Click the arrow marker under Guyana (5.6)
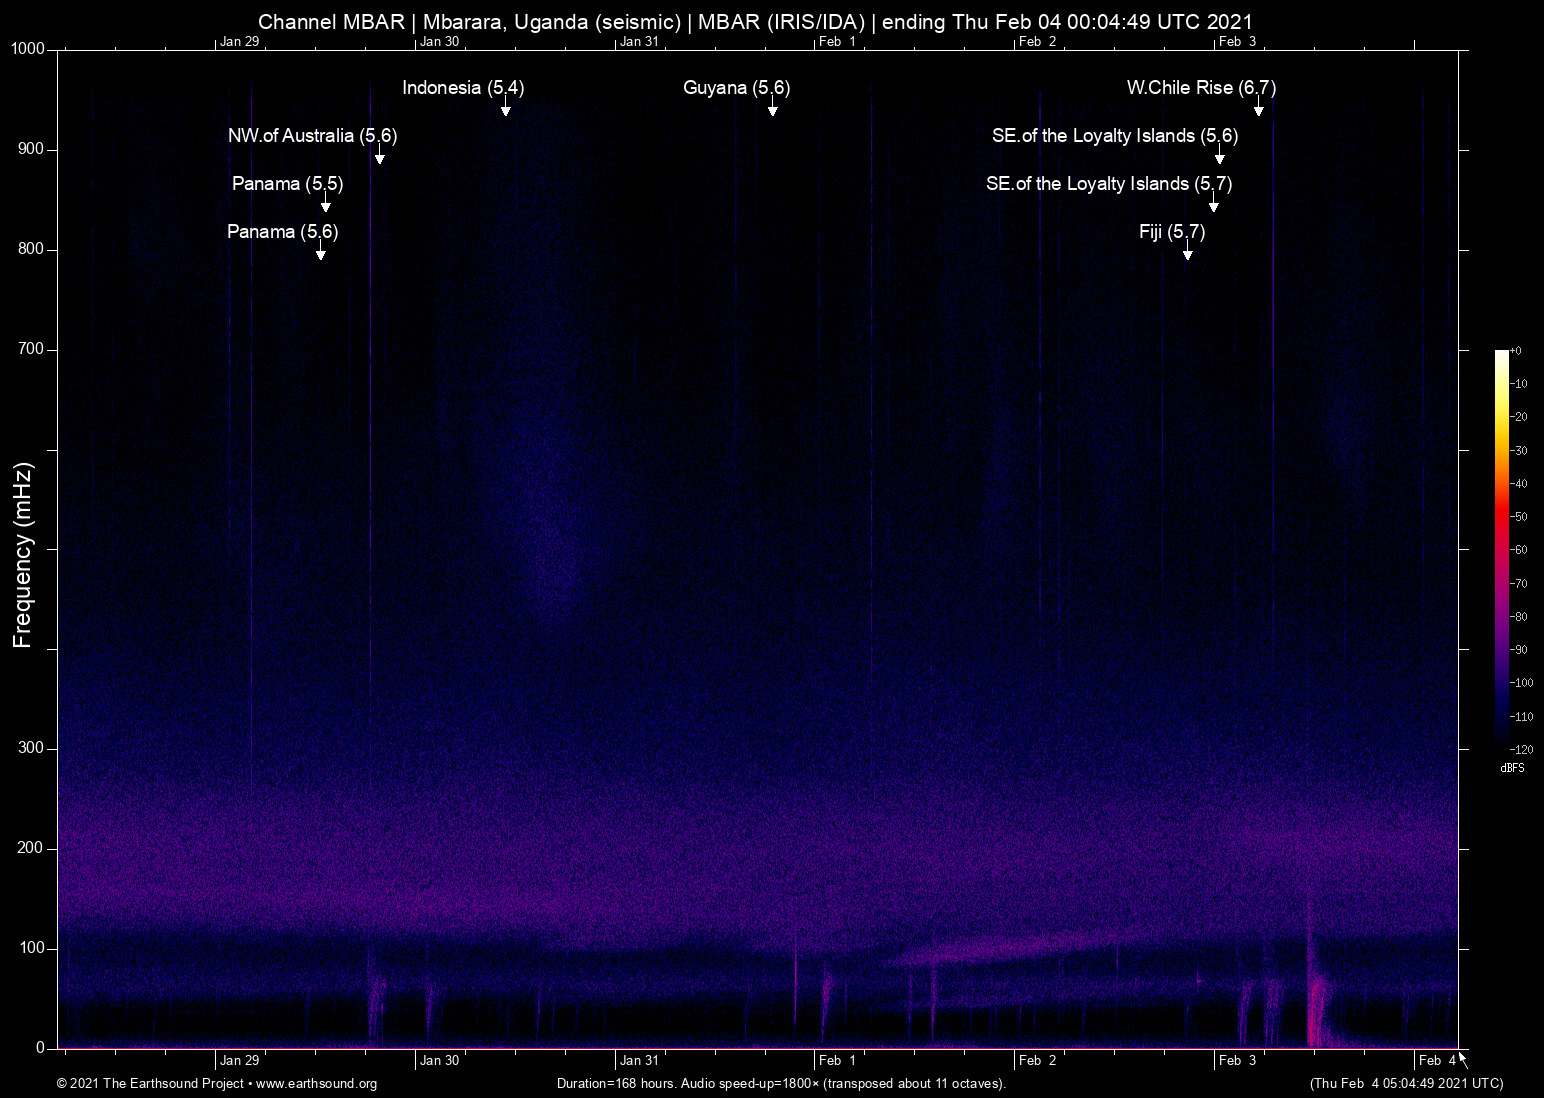The image size is (1544, 1098). pyautogui.click(x=772, y=109)
